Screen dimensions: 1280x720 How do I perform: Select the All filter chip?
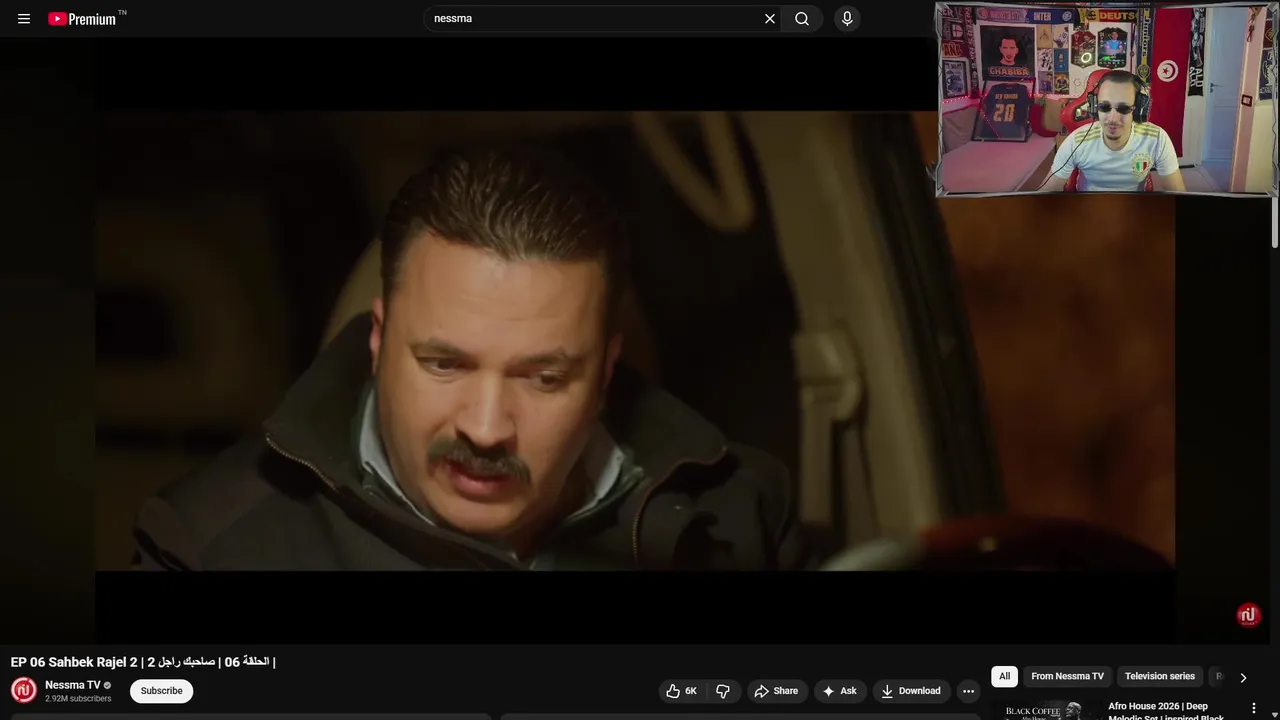tap(1005, 676)
